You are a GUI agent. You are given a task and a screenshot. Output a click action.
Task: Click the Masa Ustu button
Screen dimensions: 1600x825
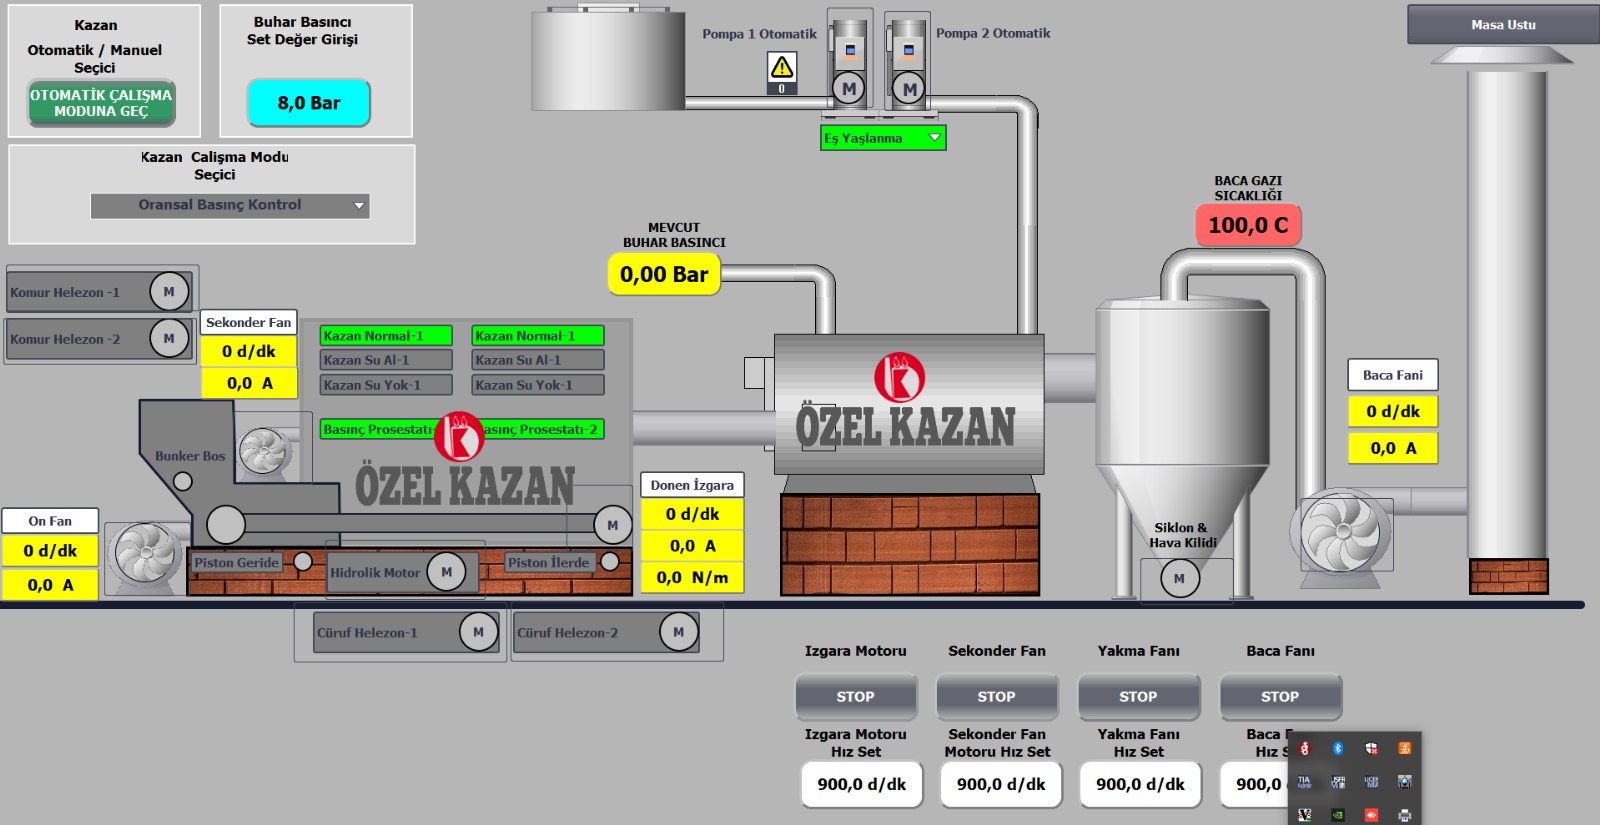click(1503, 25)
